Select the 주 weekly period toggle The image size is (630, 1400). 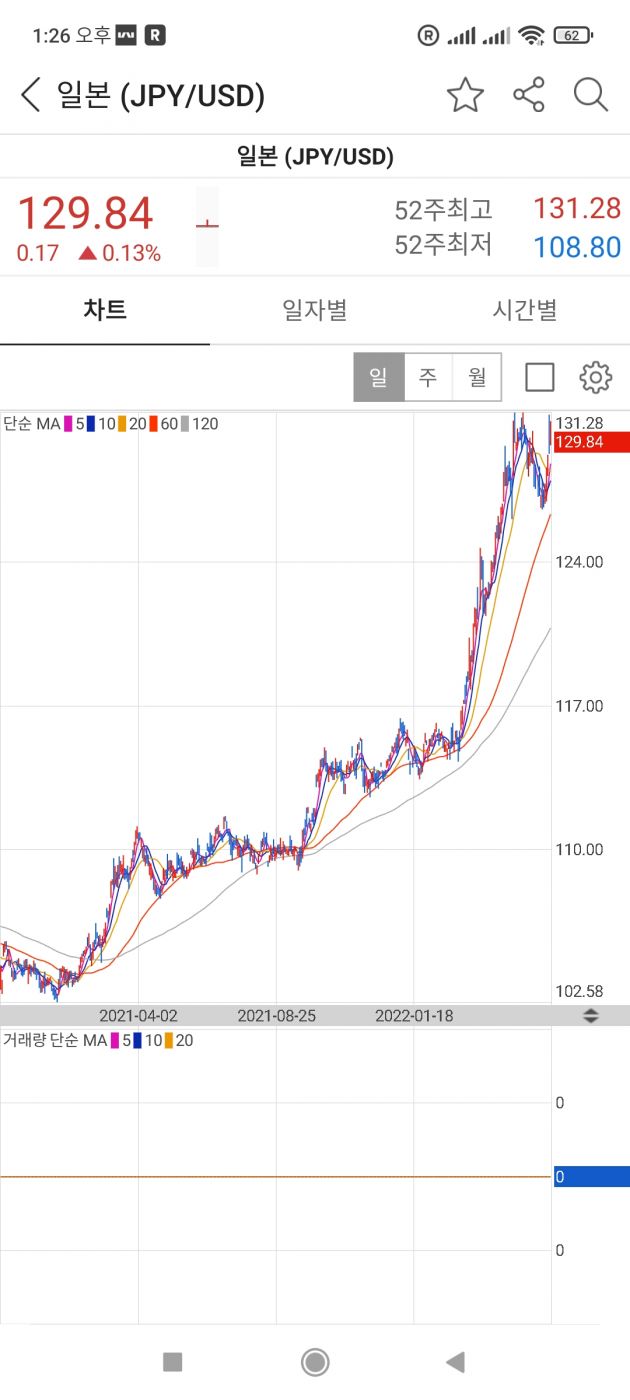(x=428, y=377)
